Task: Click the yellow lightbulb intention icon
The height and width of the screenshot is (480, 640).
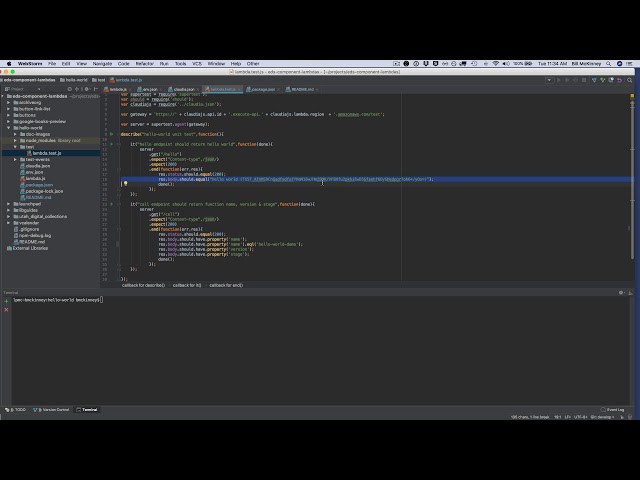Action: (125, 184)
